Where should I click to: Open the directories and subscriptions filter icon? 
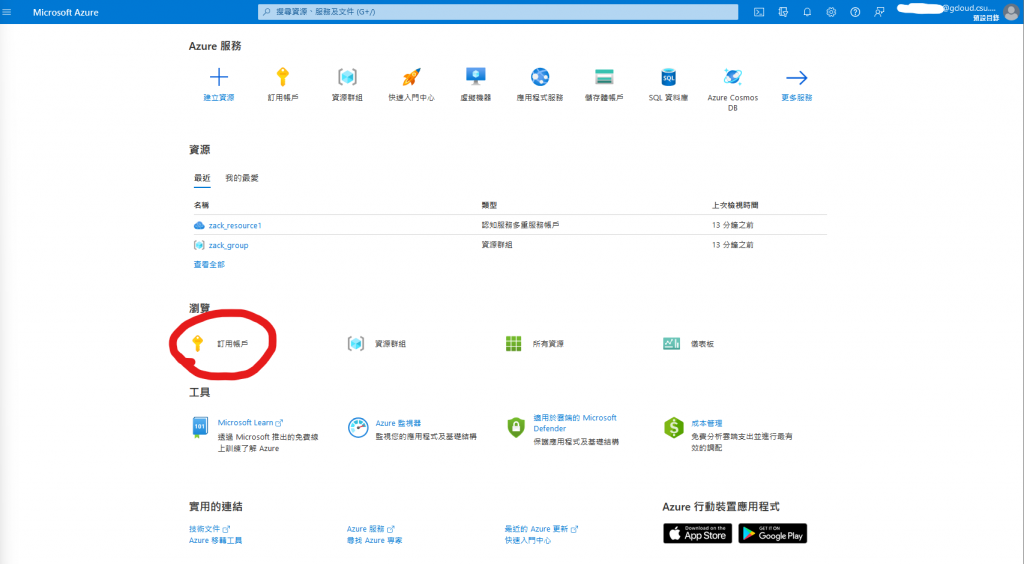[x=783, y=12]
